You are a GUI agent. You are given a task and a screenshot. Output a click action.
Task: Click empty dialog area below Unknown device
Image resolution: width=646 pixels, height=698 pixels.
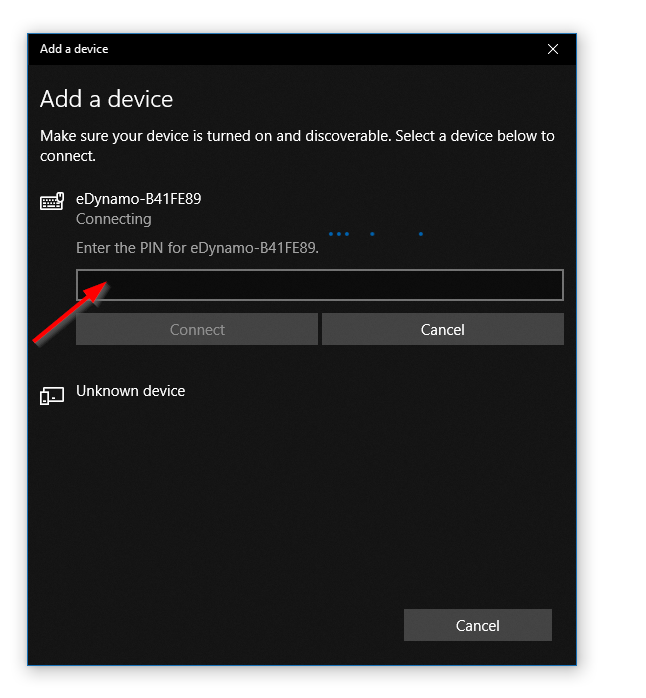pyautogui.click(x=300, y=500)
